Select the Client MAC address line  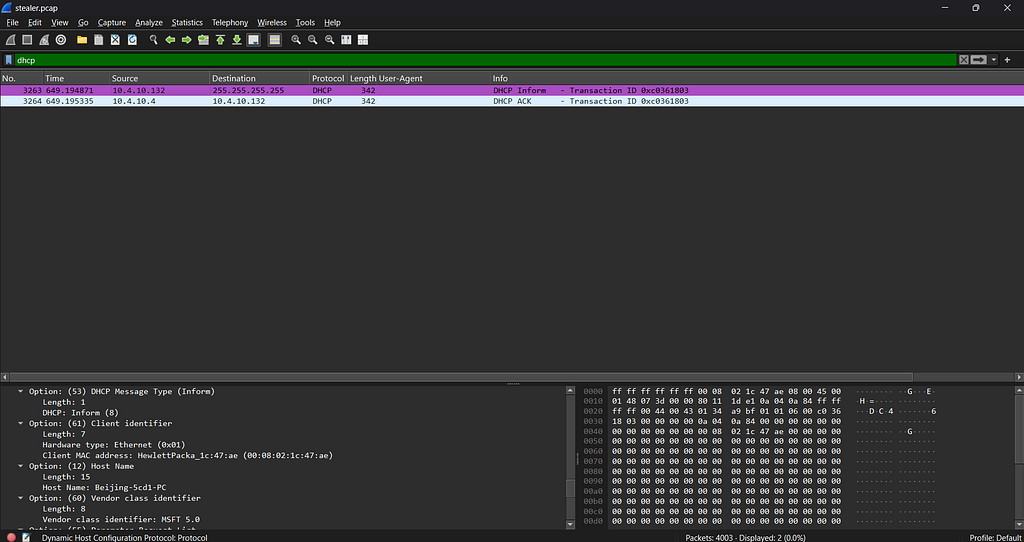(187, 455)
